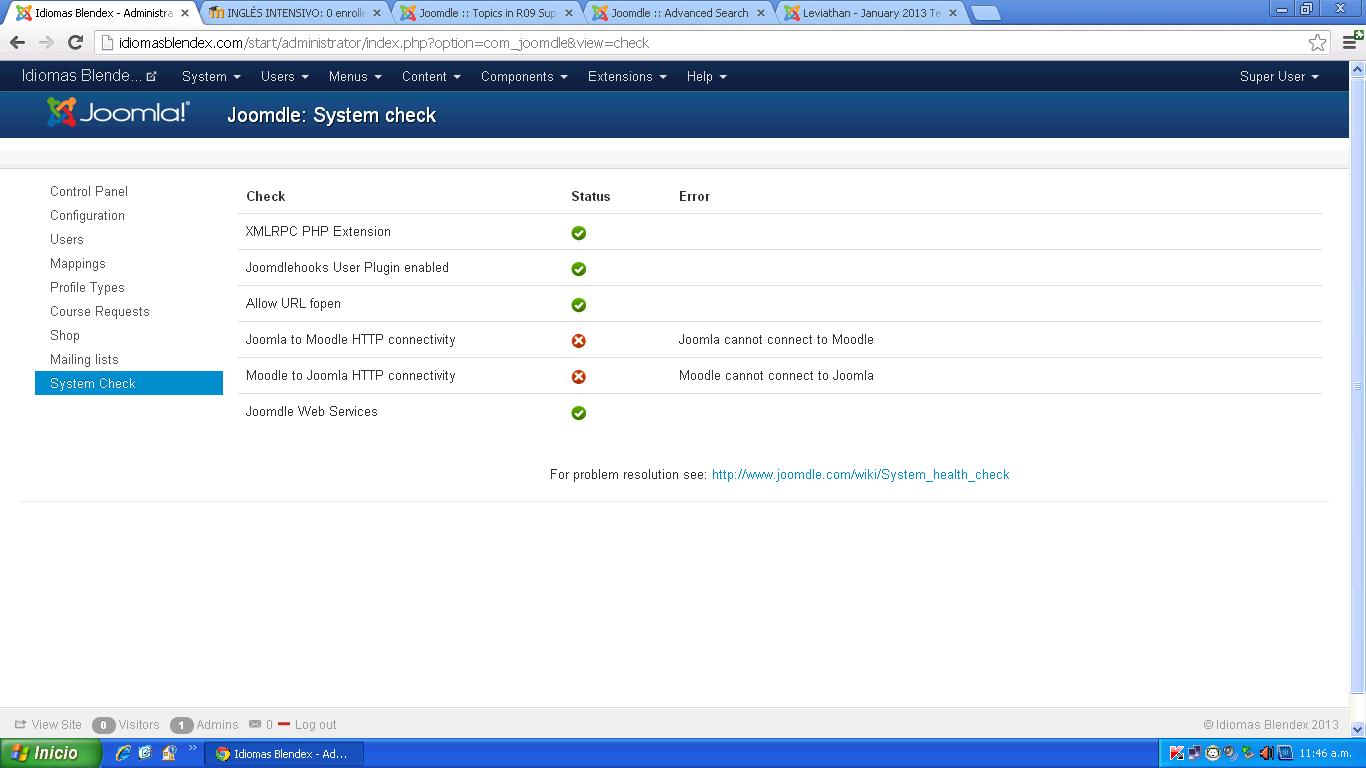Expand the Extensions menu
The width and height of the screenshot is (1366, 768).
[x=626, y=77]
